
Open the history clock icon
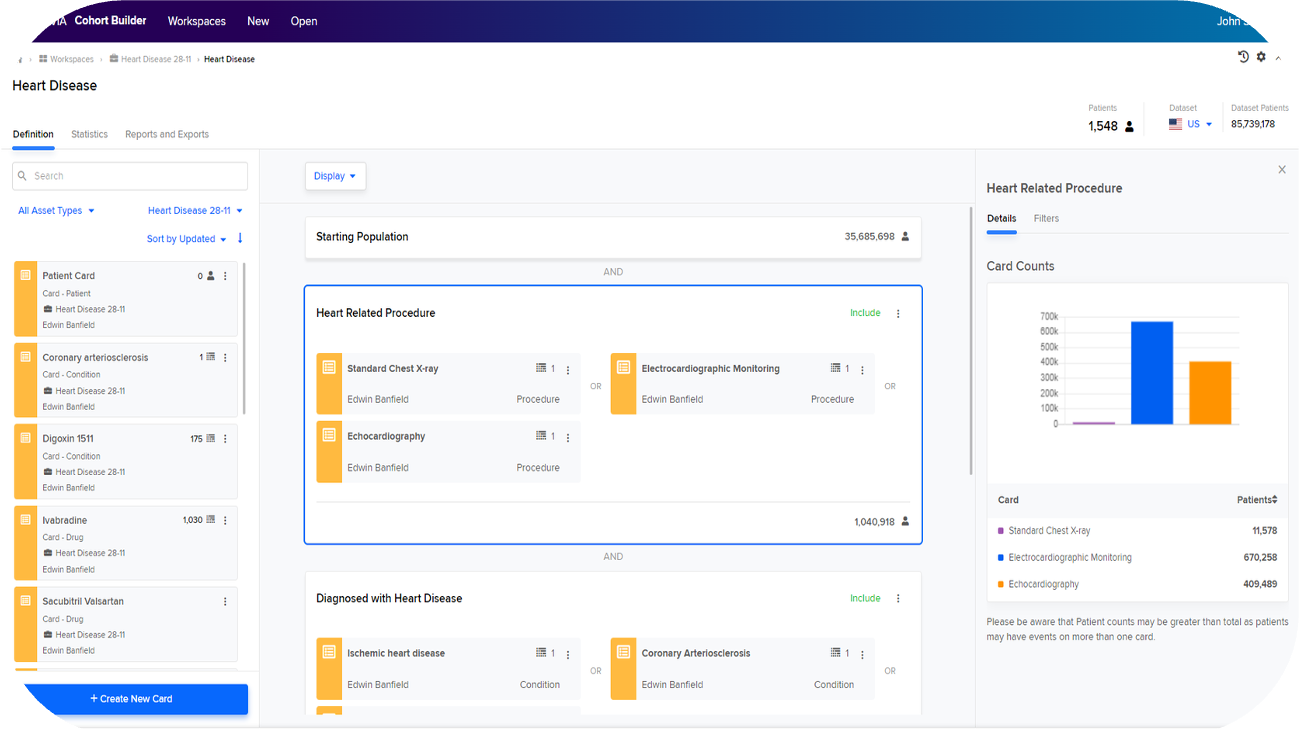(x=1243, y=57)
